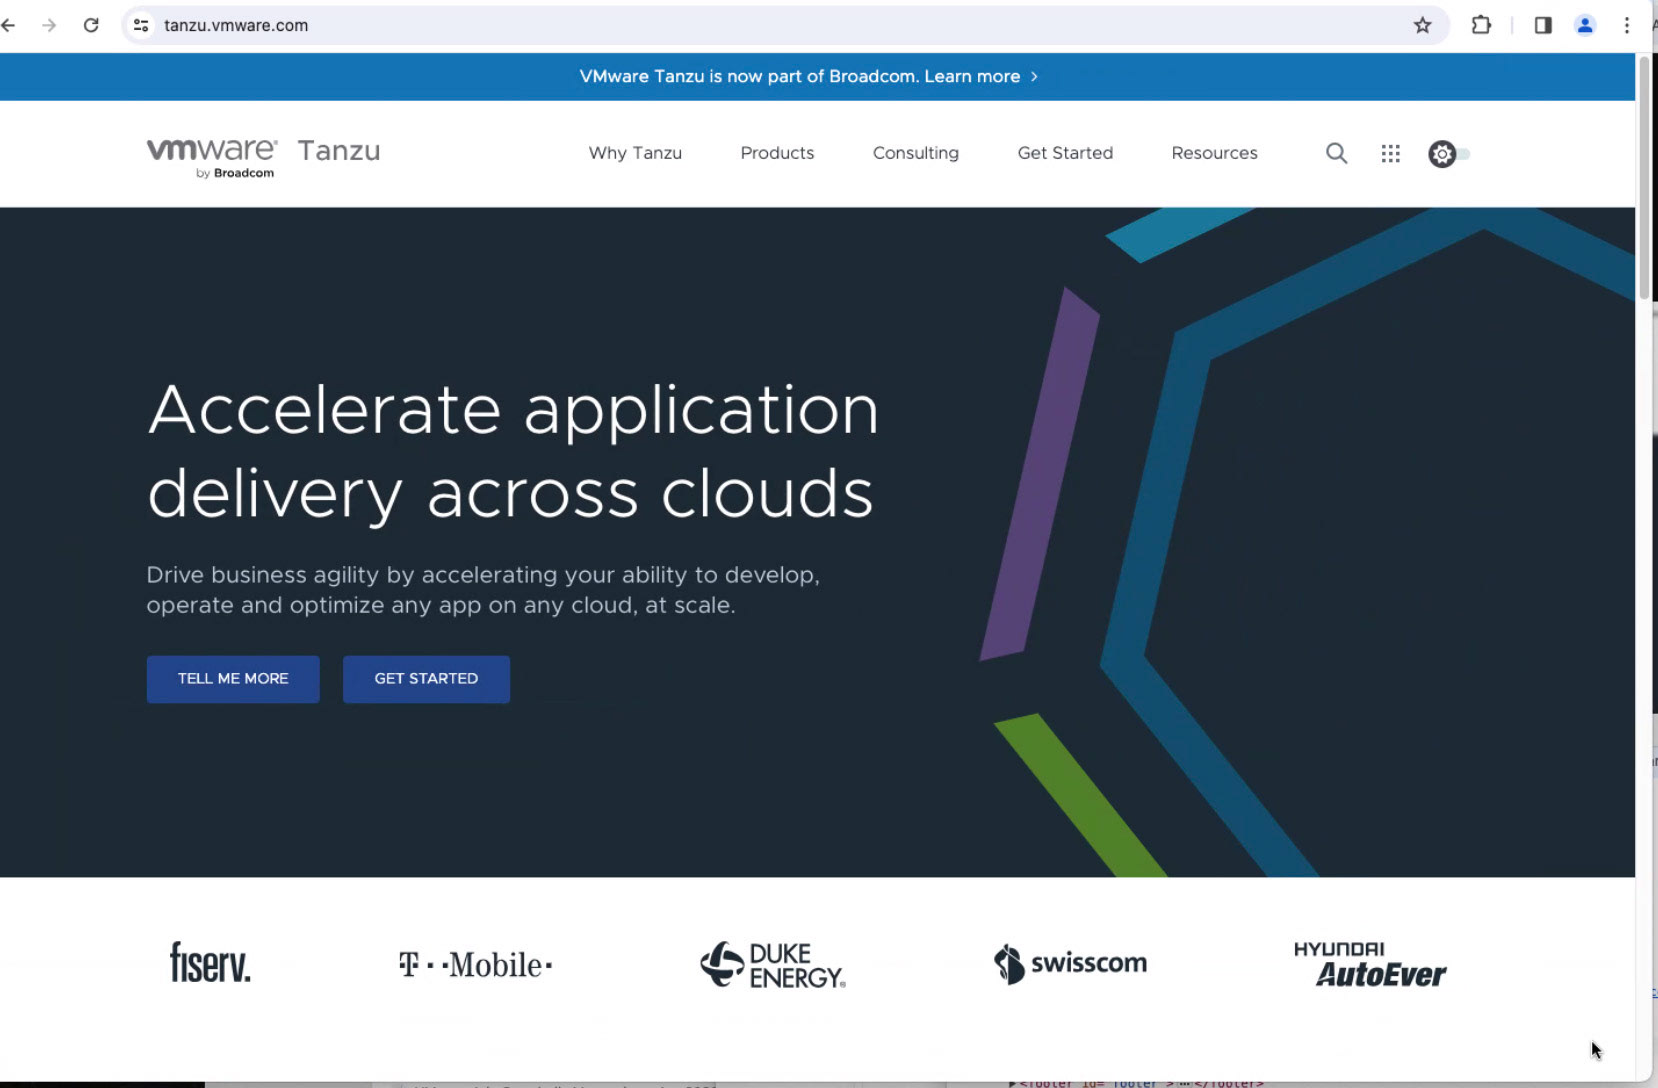Open the Resources menu

point(1214,153)
